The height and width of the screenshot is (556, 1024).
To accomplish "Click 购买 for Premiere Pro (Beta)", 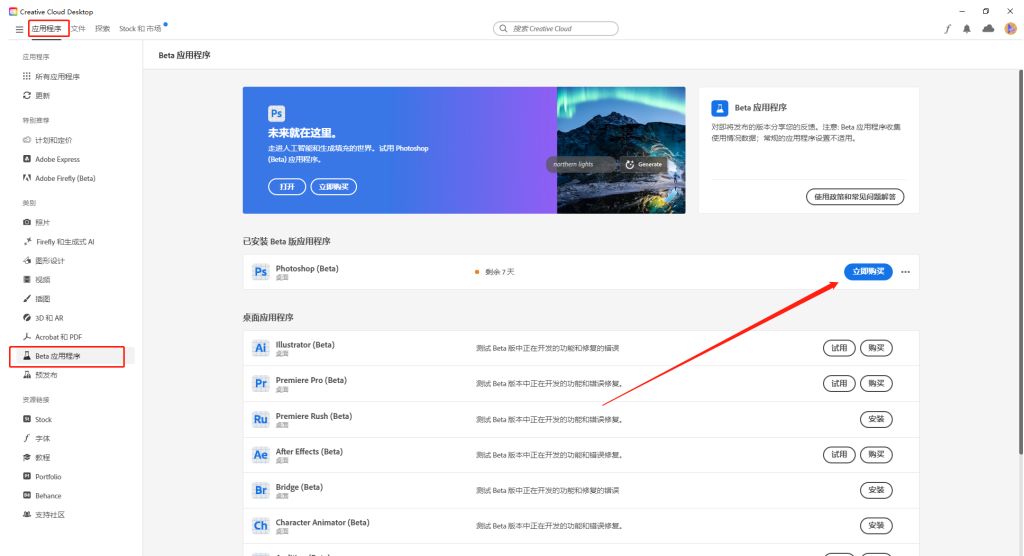I will [x=876, y=384].
